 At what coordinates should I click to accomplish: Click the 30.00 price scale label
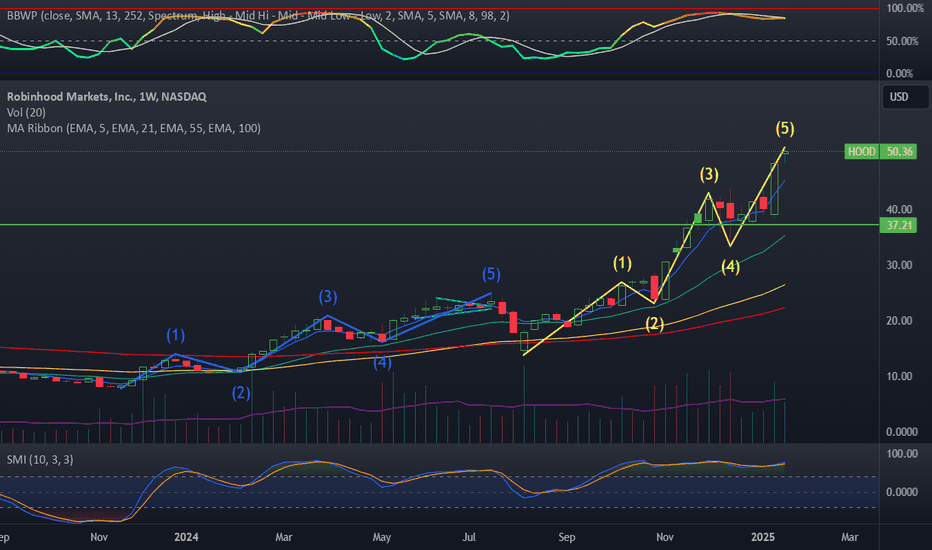(x=899, y=265)
